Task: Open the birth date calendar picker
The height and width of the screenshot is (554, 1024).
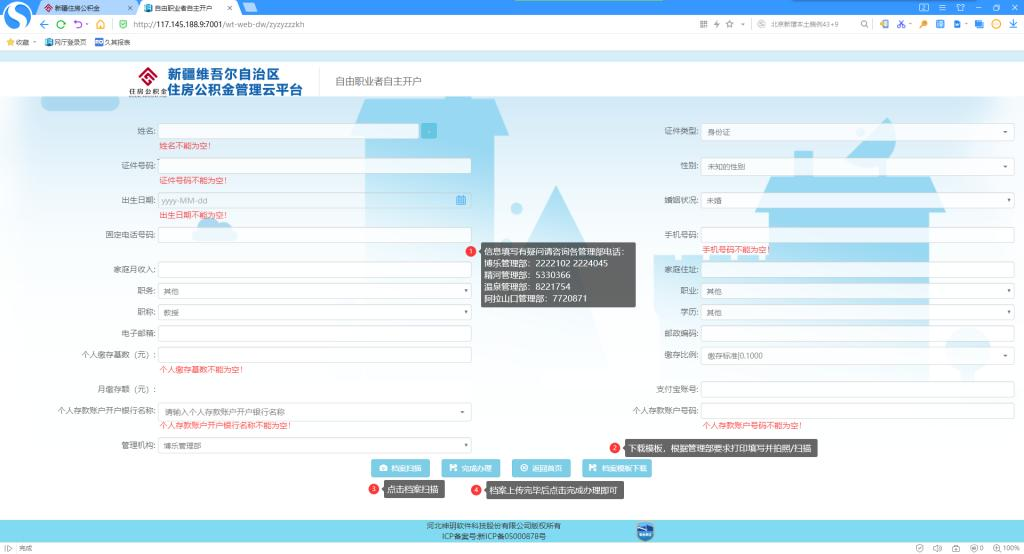Action: (x=461, y=200)
